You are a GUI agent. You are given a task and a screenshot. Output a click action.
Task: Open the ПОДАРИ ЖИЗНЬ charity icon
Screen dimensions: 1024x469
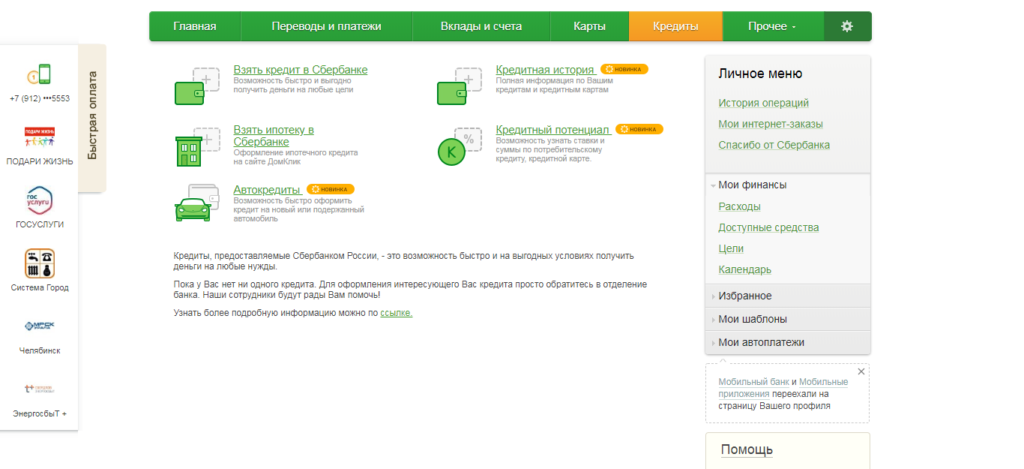pyautogui.click(x=39, y=138)
